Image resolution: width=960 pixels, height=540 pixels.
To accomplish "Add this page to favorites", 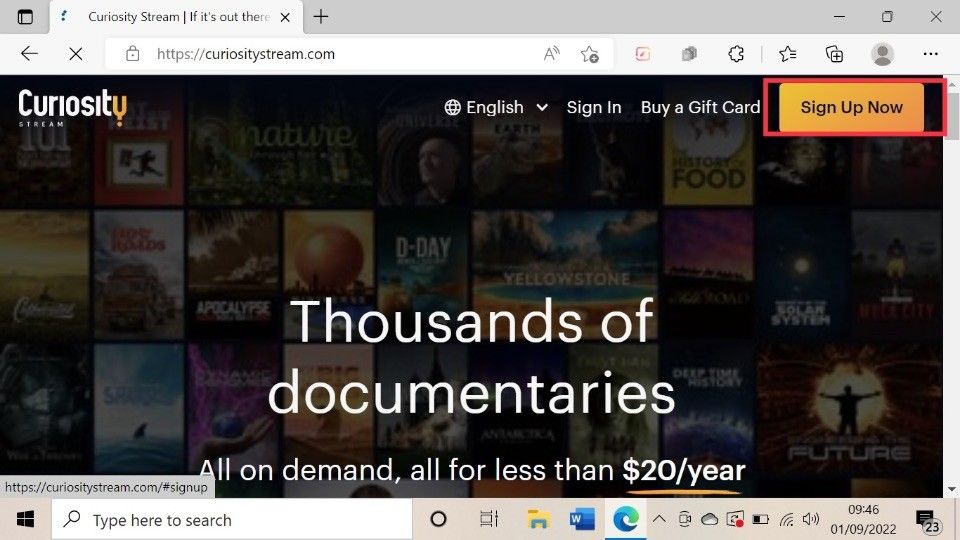I will pyautogui.click(x=590, y=54).
